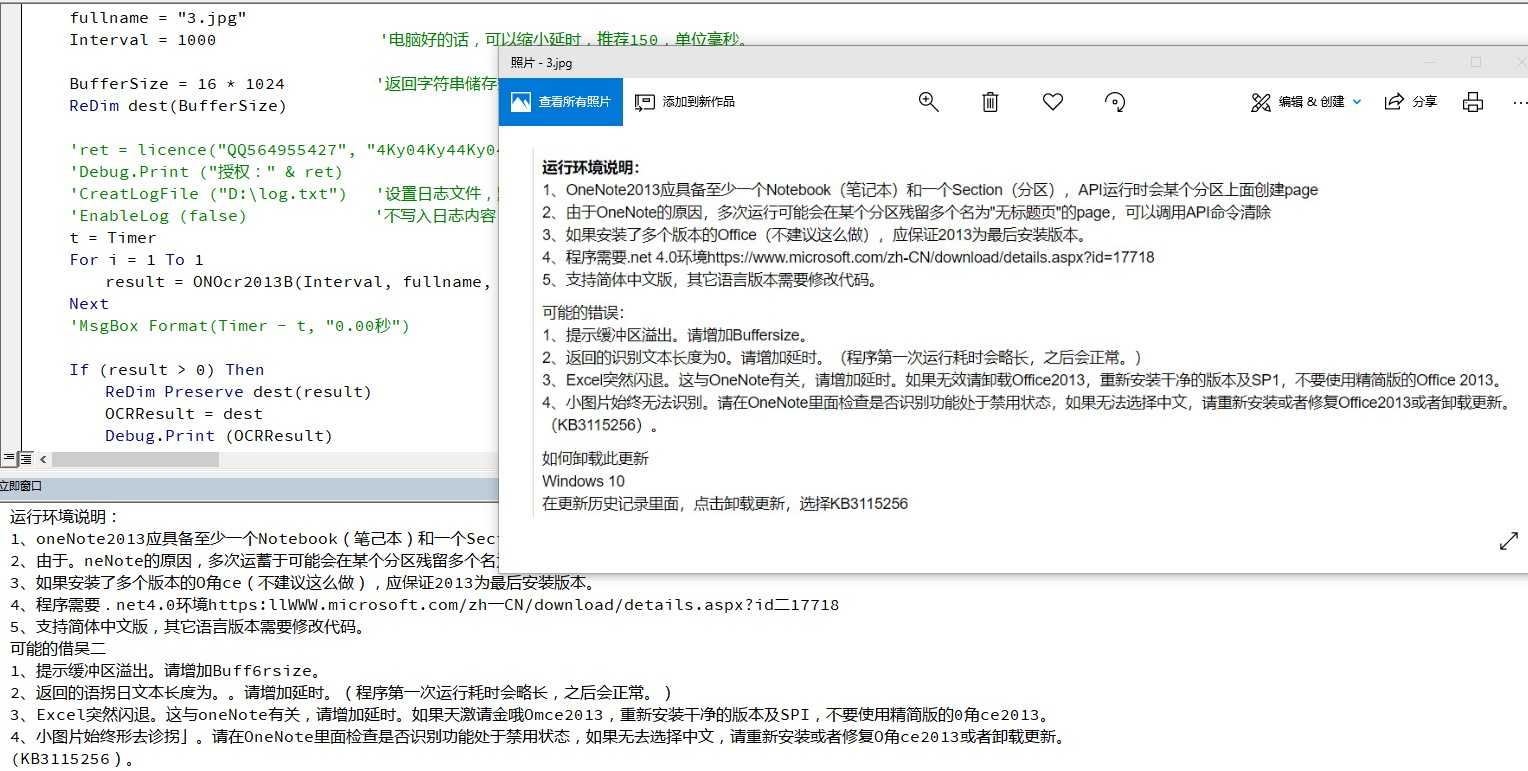Click commented line 'Debug.Print ("授权：" & ret)
Screen dimensions: 1528x771
coord(206,172)
